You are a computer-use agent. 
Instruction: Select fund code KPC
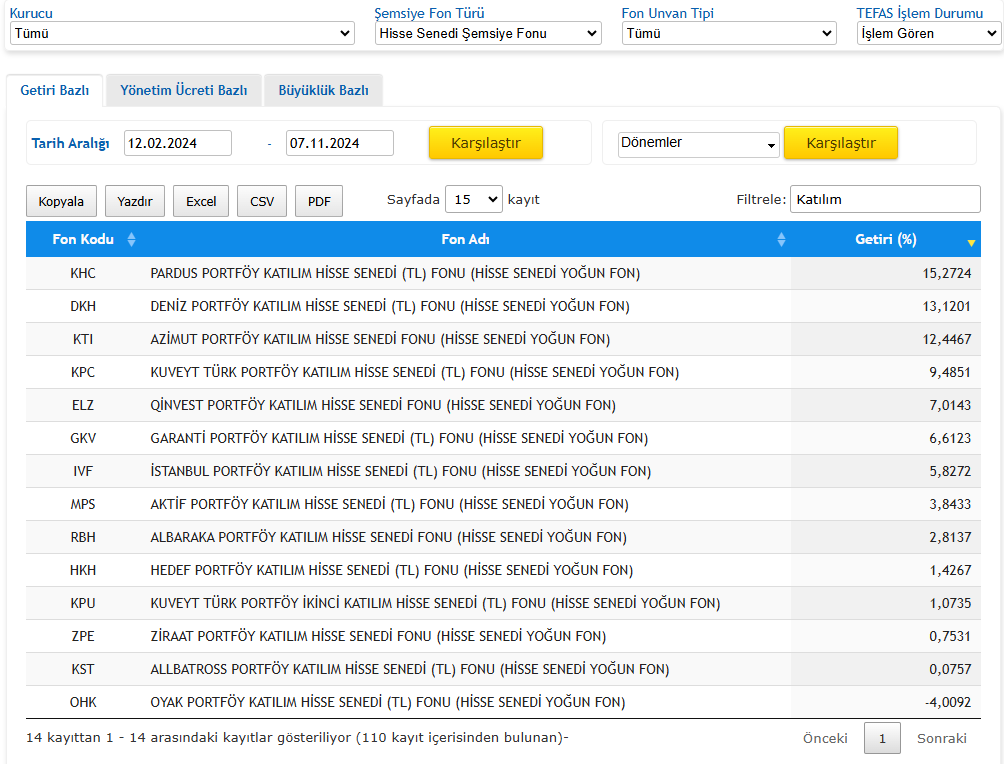point(83,373)
